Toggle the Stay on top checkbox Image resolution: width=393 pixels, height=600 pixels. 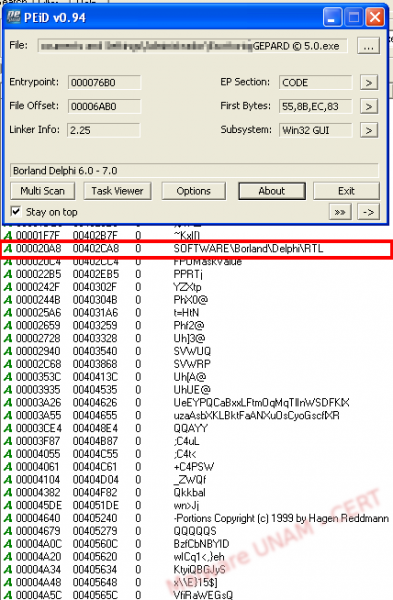pos(16,212)
